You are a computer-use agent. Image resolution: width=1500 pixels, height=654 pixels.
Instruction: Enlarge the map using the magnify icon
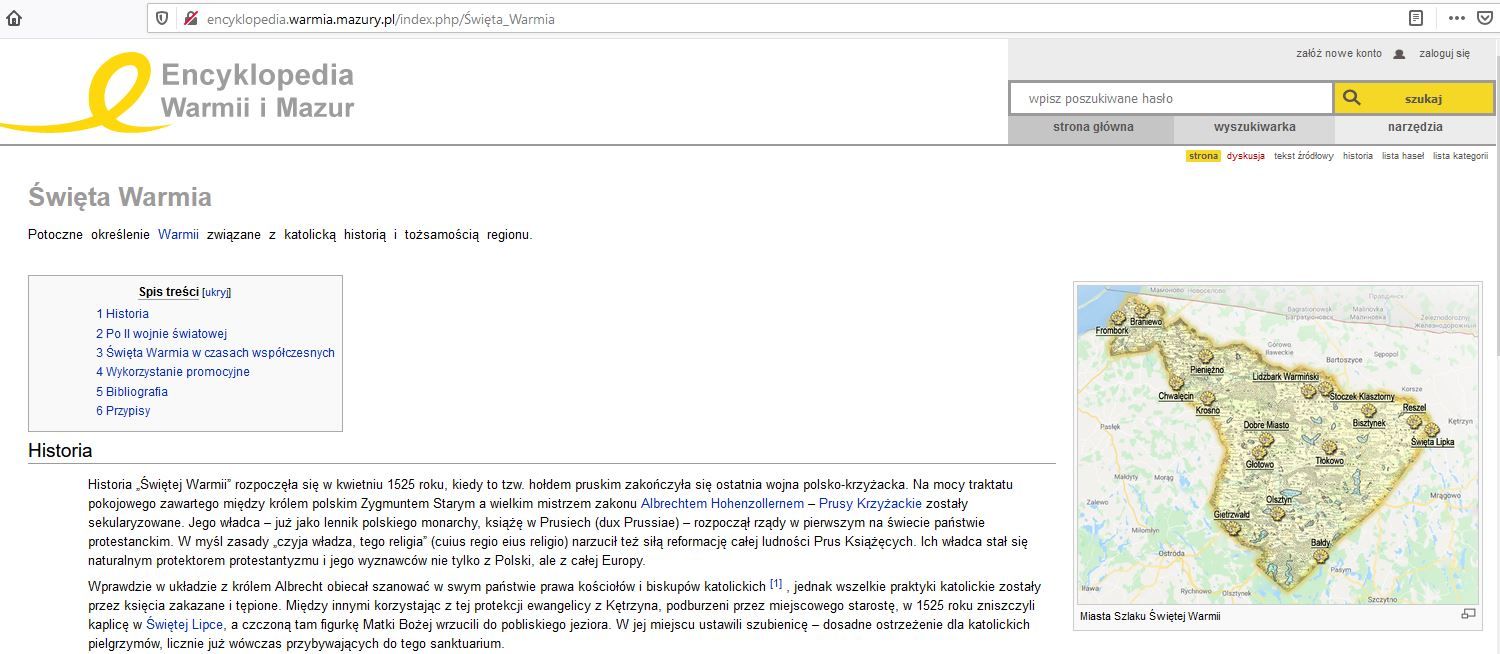[x=1468, y=614]
